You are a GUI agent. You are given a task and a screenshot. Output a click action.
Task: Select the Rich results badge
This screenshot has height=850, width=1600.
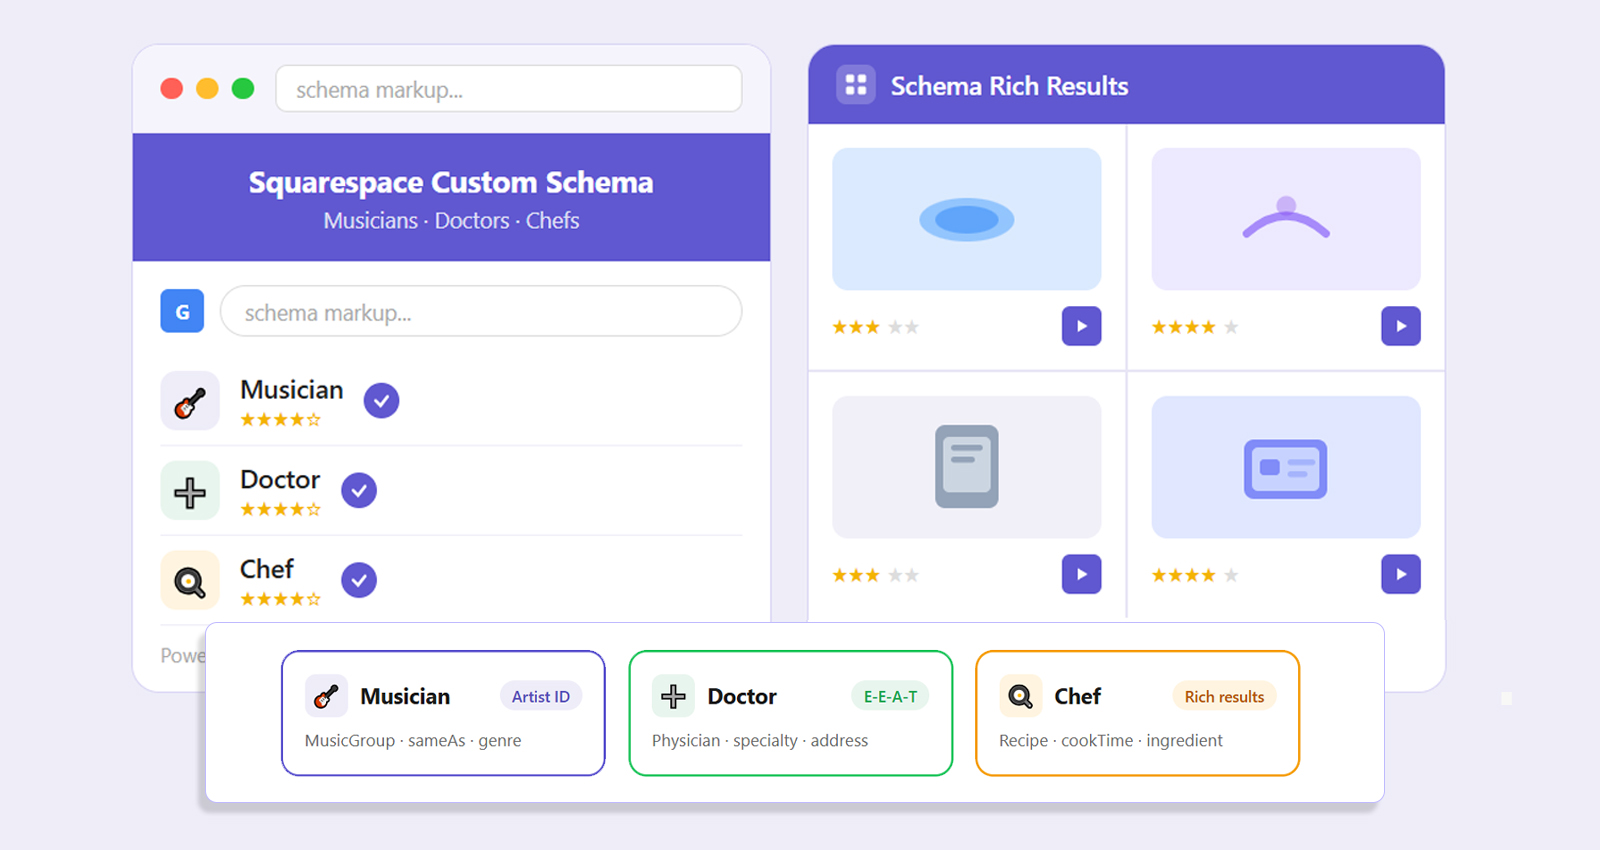[x=1224, y=696]
